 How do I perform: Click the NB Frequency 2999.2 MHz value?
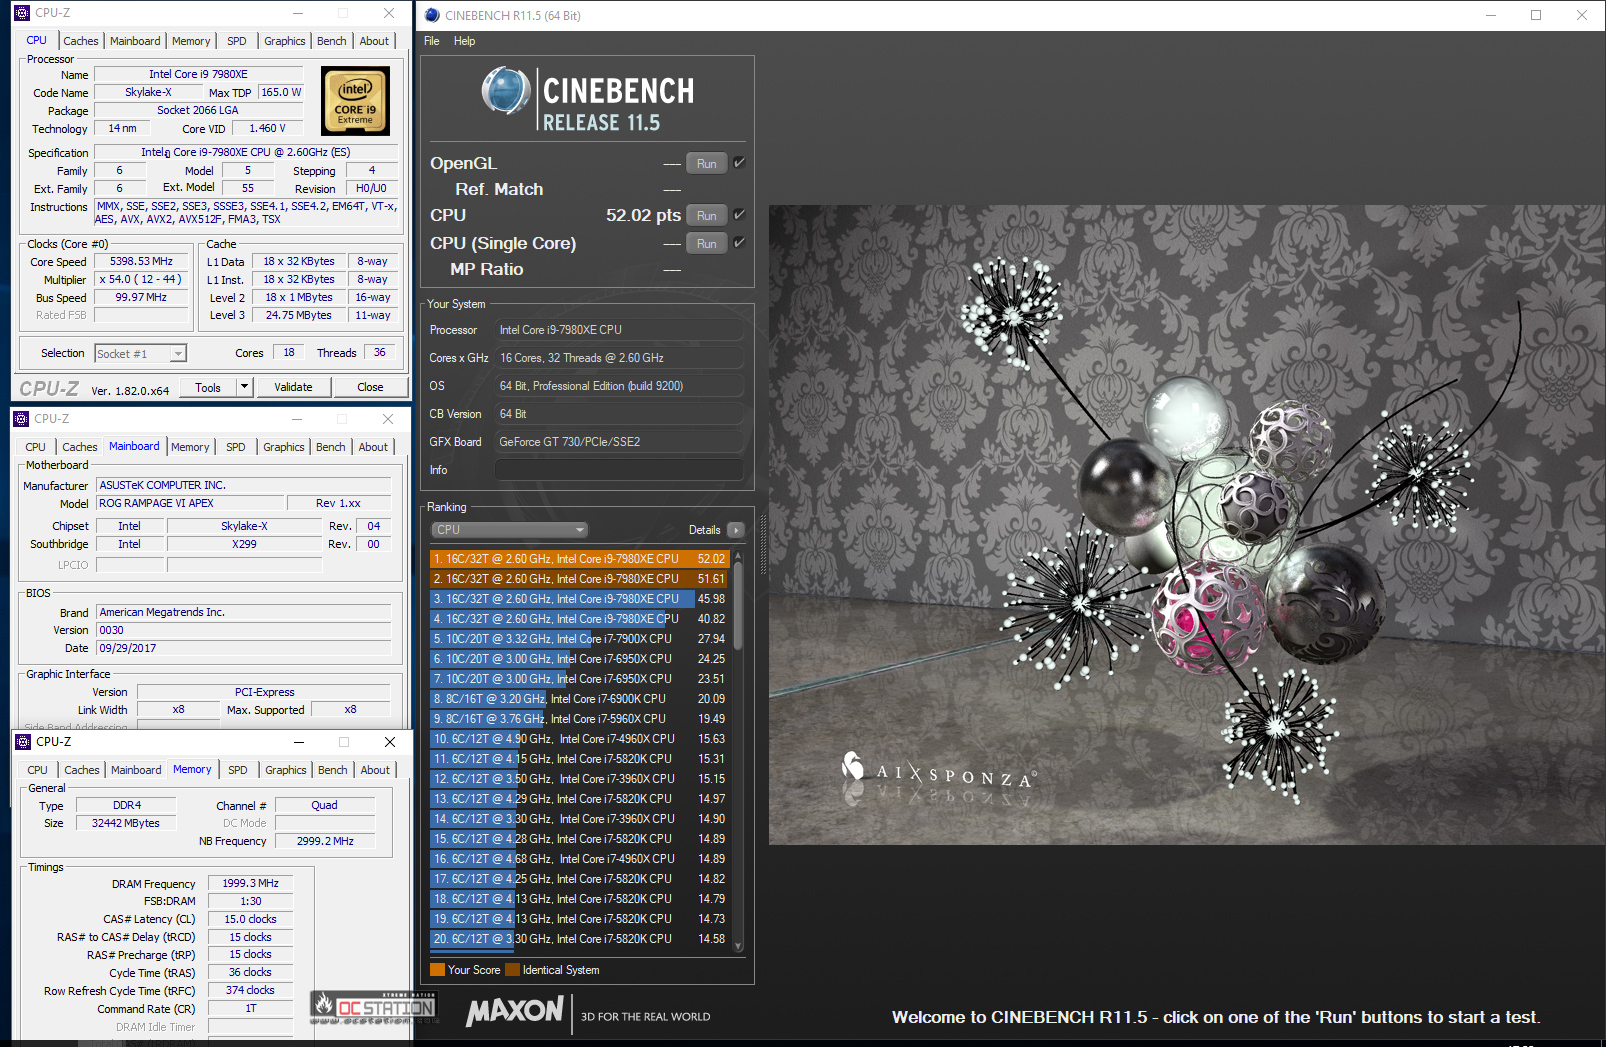click(325, 842)
